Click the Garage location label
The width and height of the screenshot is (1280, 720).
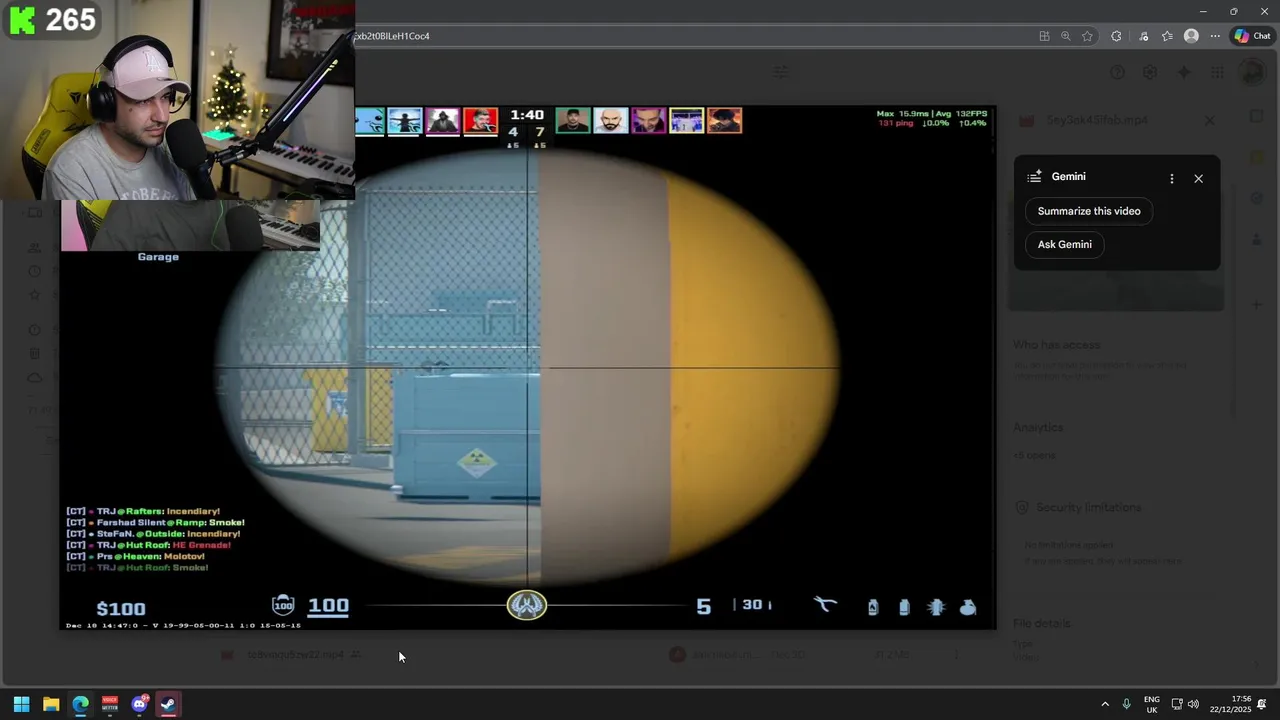point(158,257)
